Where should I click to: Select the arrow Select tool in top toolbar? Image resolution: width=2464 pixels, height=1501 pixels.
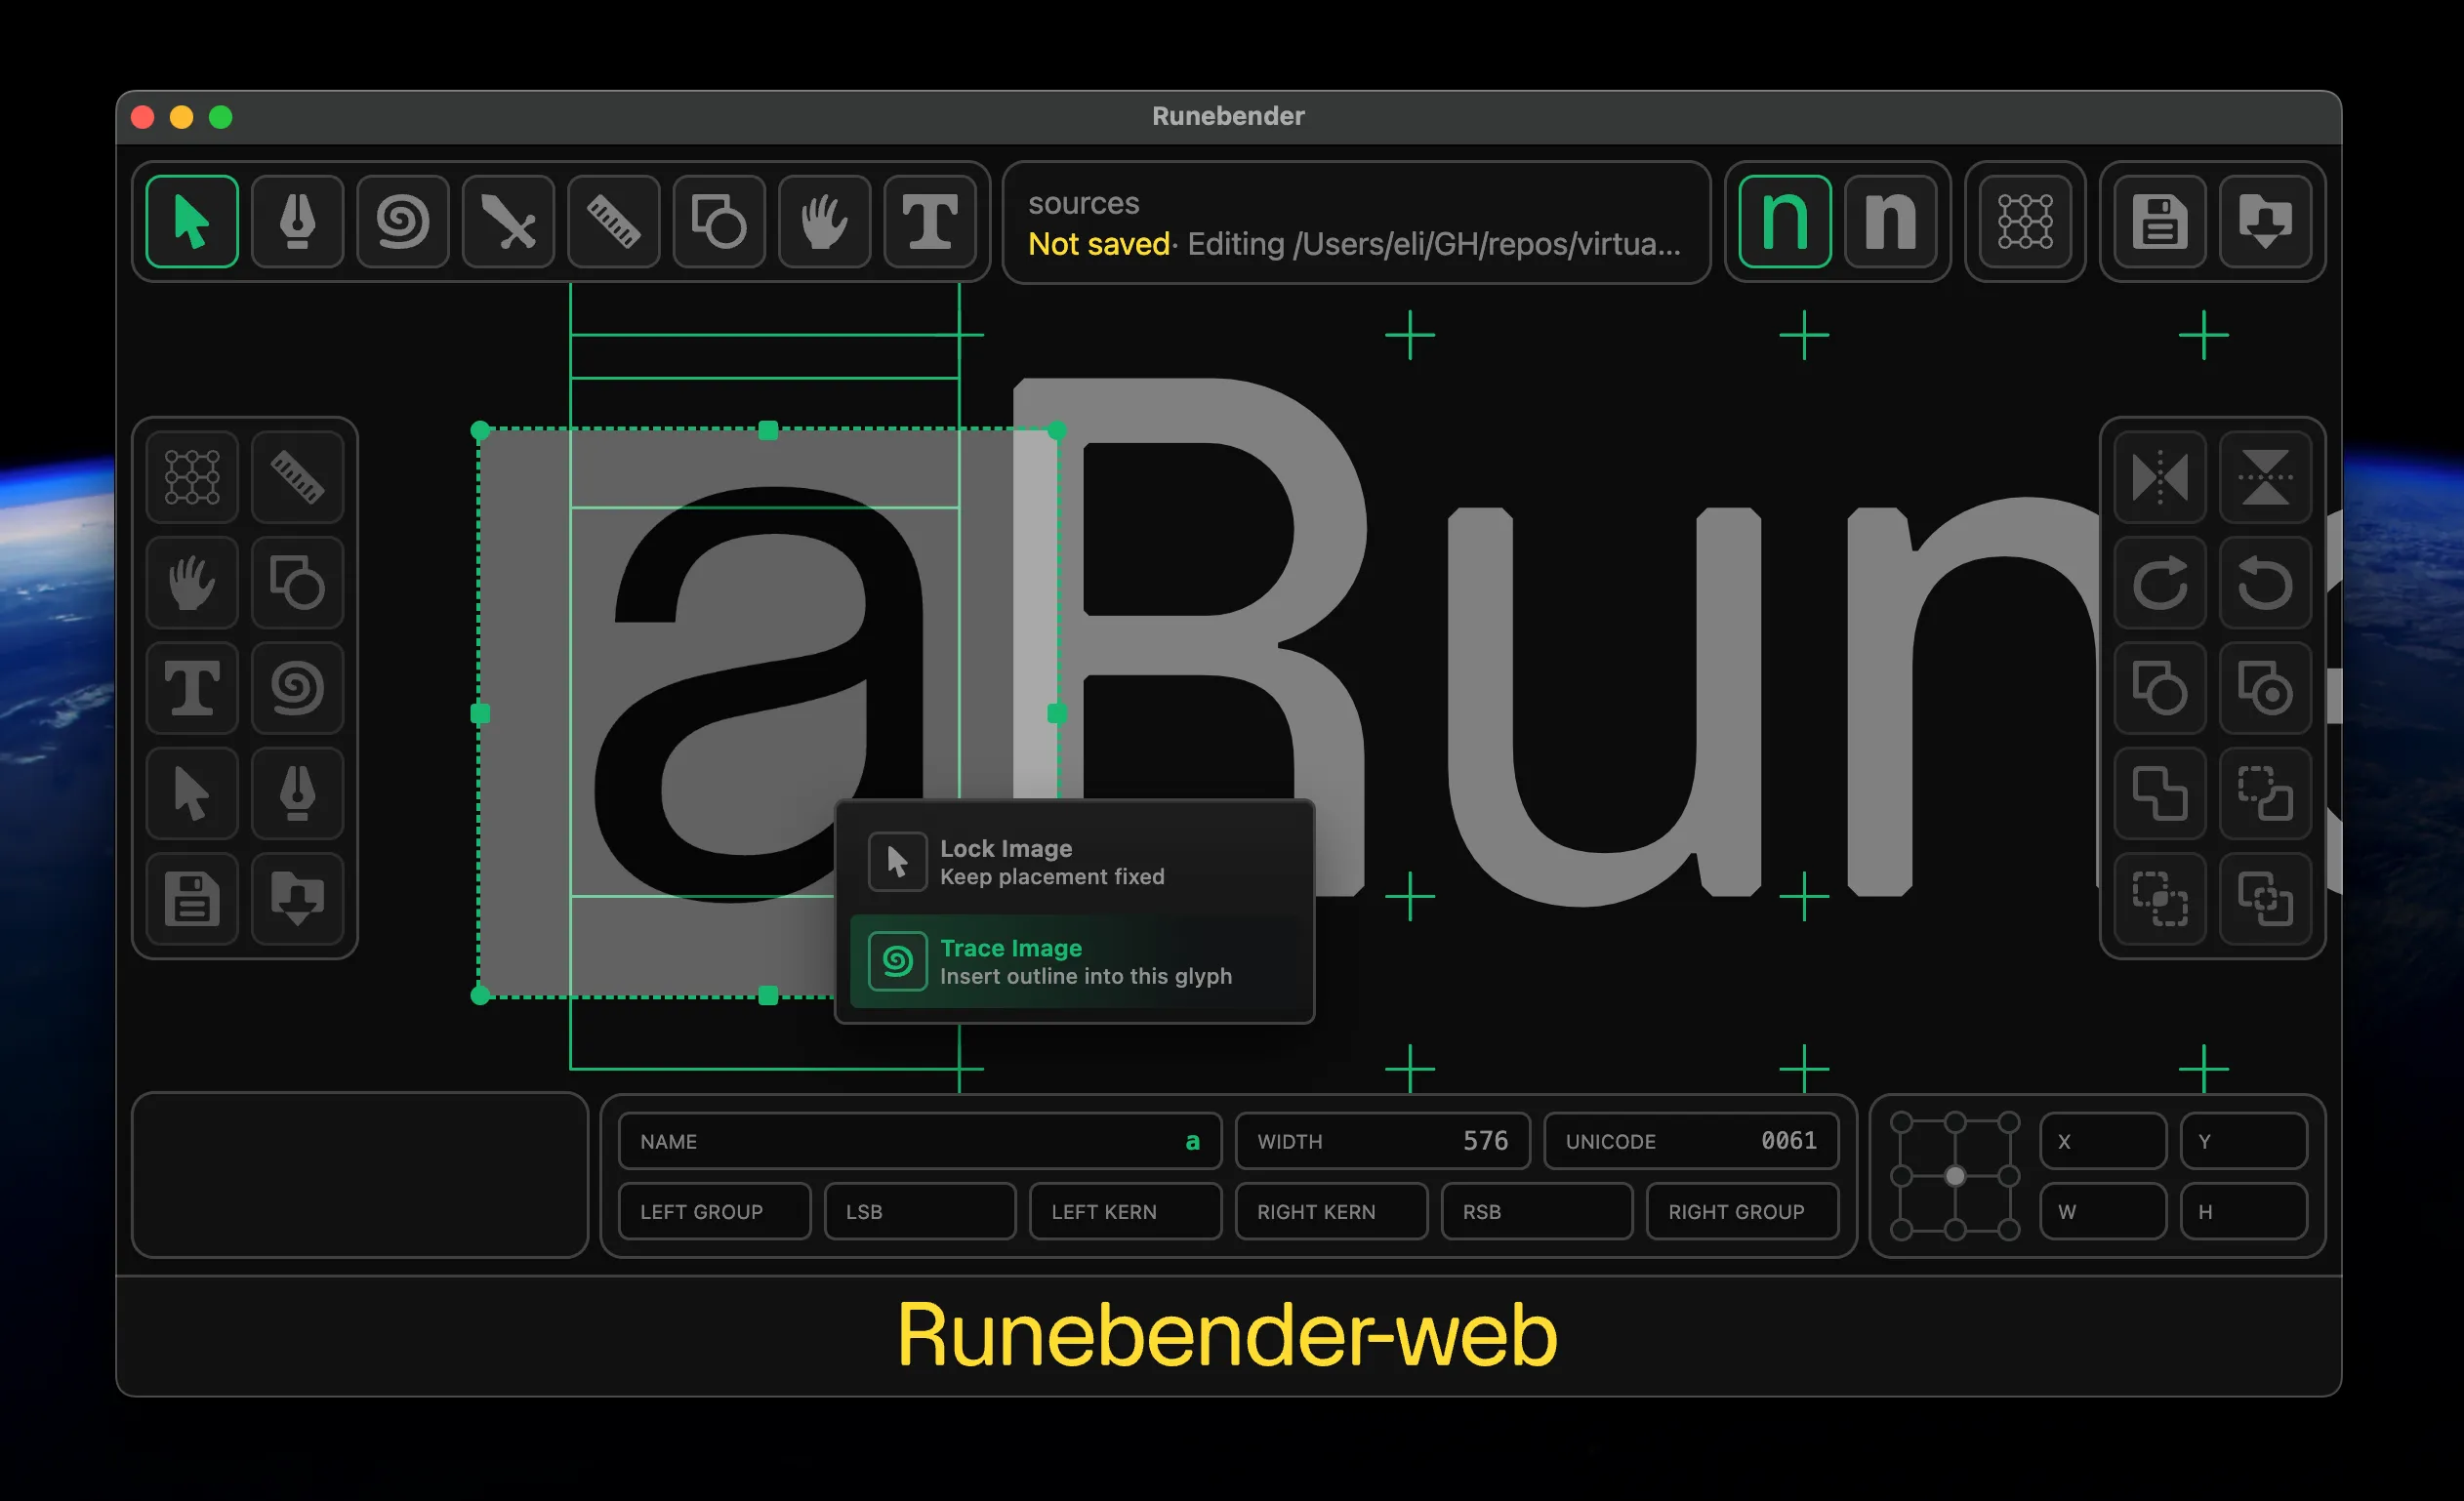(x=192, y=221)
